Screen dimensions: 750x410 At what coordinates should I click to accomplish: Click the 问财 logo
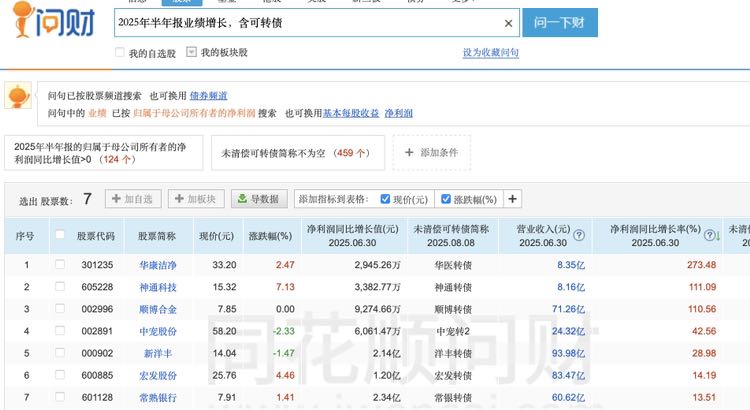[x=54, y=20]
